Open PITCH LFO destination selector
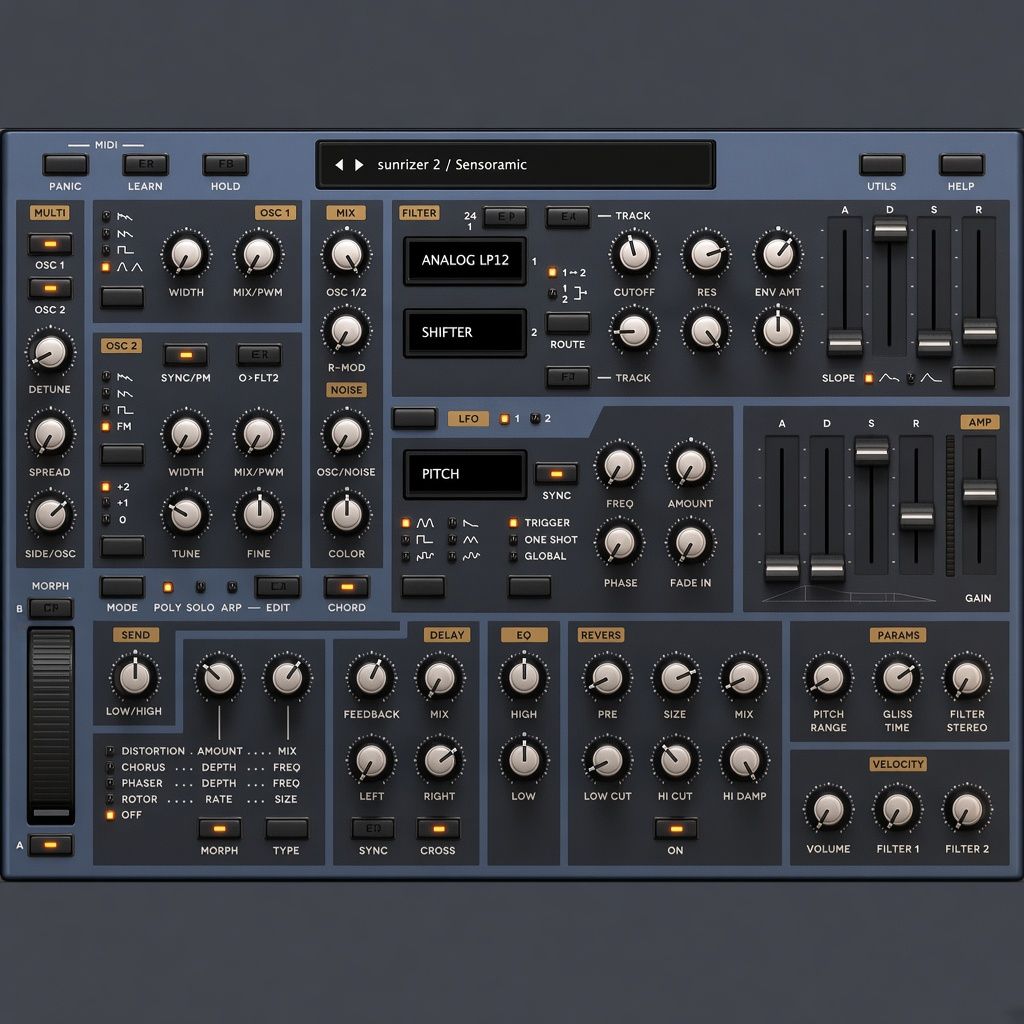Image resolution: width=1024 pixels, height=1024 pixels. (x=465, y=474)
